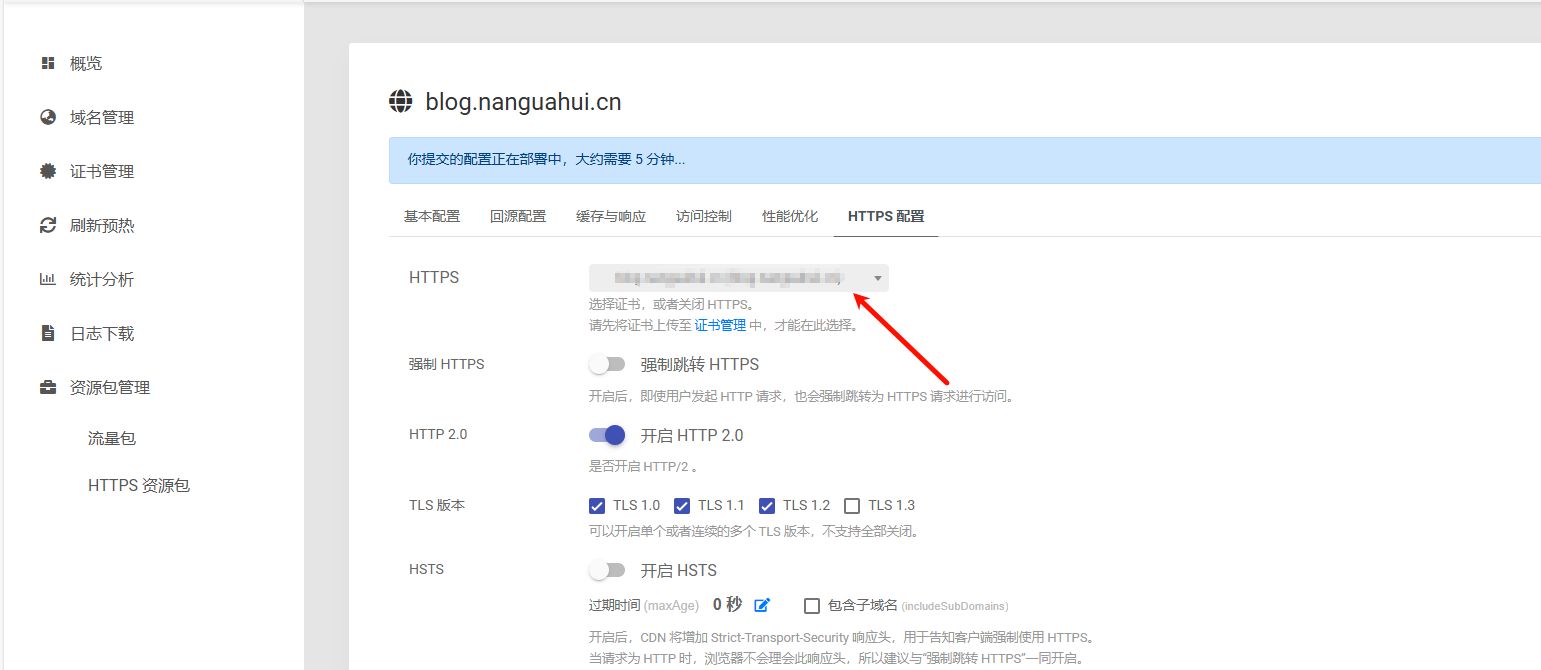
Task: Click the certificate management badge icon
Action: [x=47, y=172]
